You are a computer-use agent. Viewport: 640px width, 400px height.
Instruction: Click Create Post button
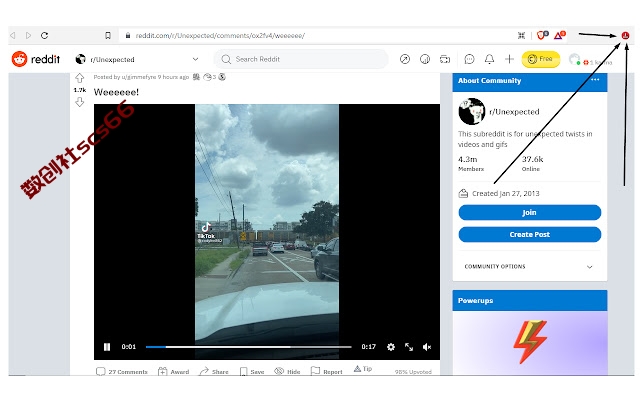coord(529,234)
